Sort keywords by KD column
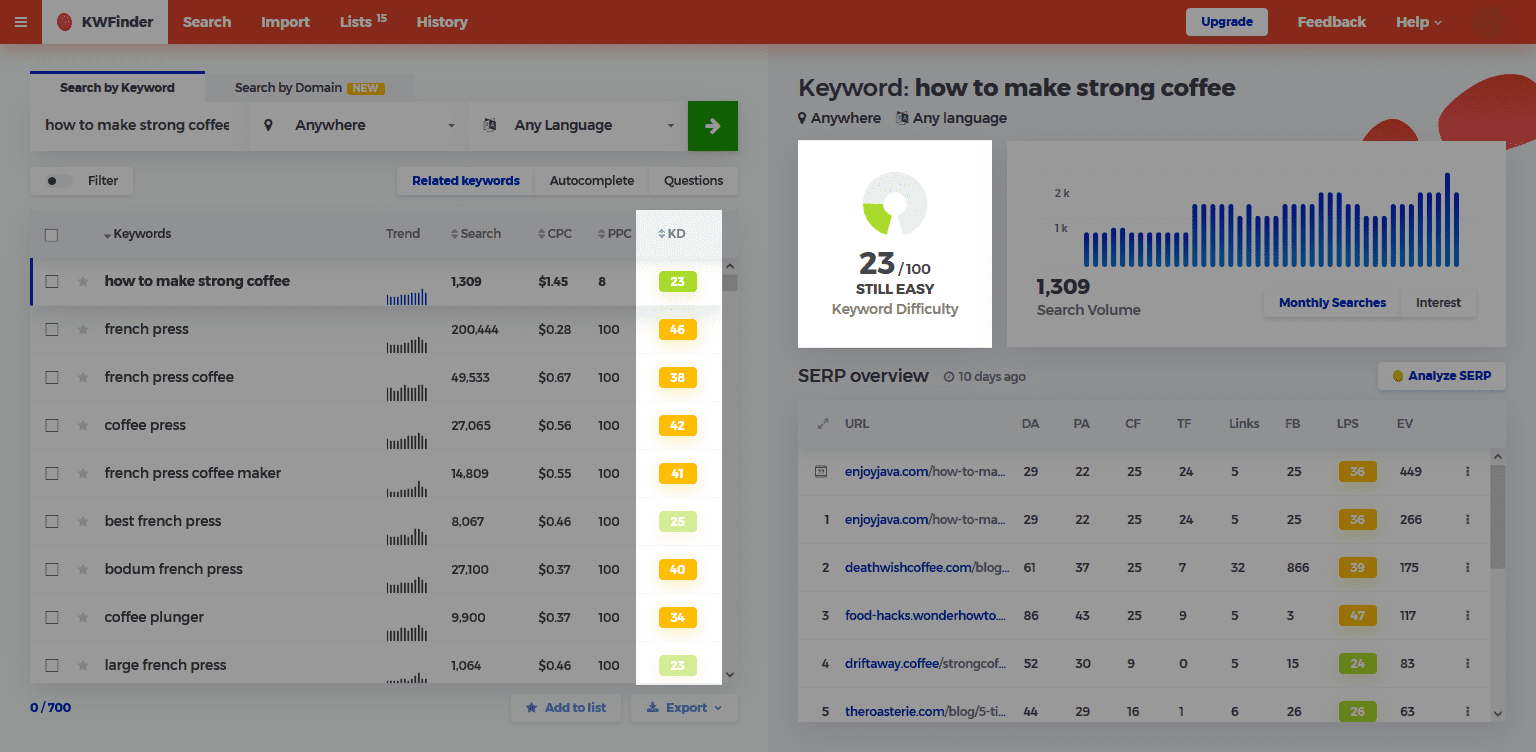1536x752 pixels. click(x=671, y=234)
